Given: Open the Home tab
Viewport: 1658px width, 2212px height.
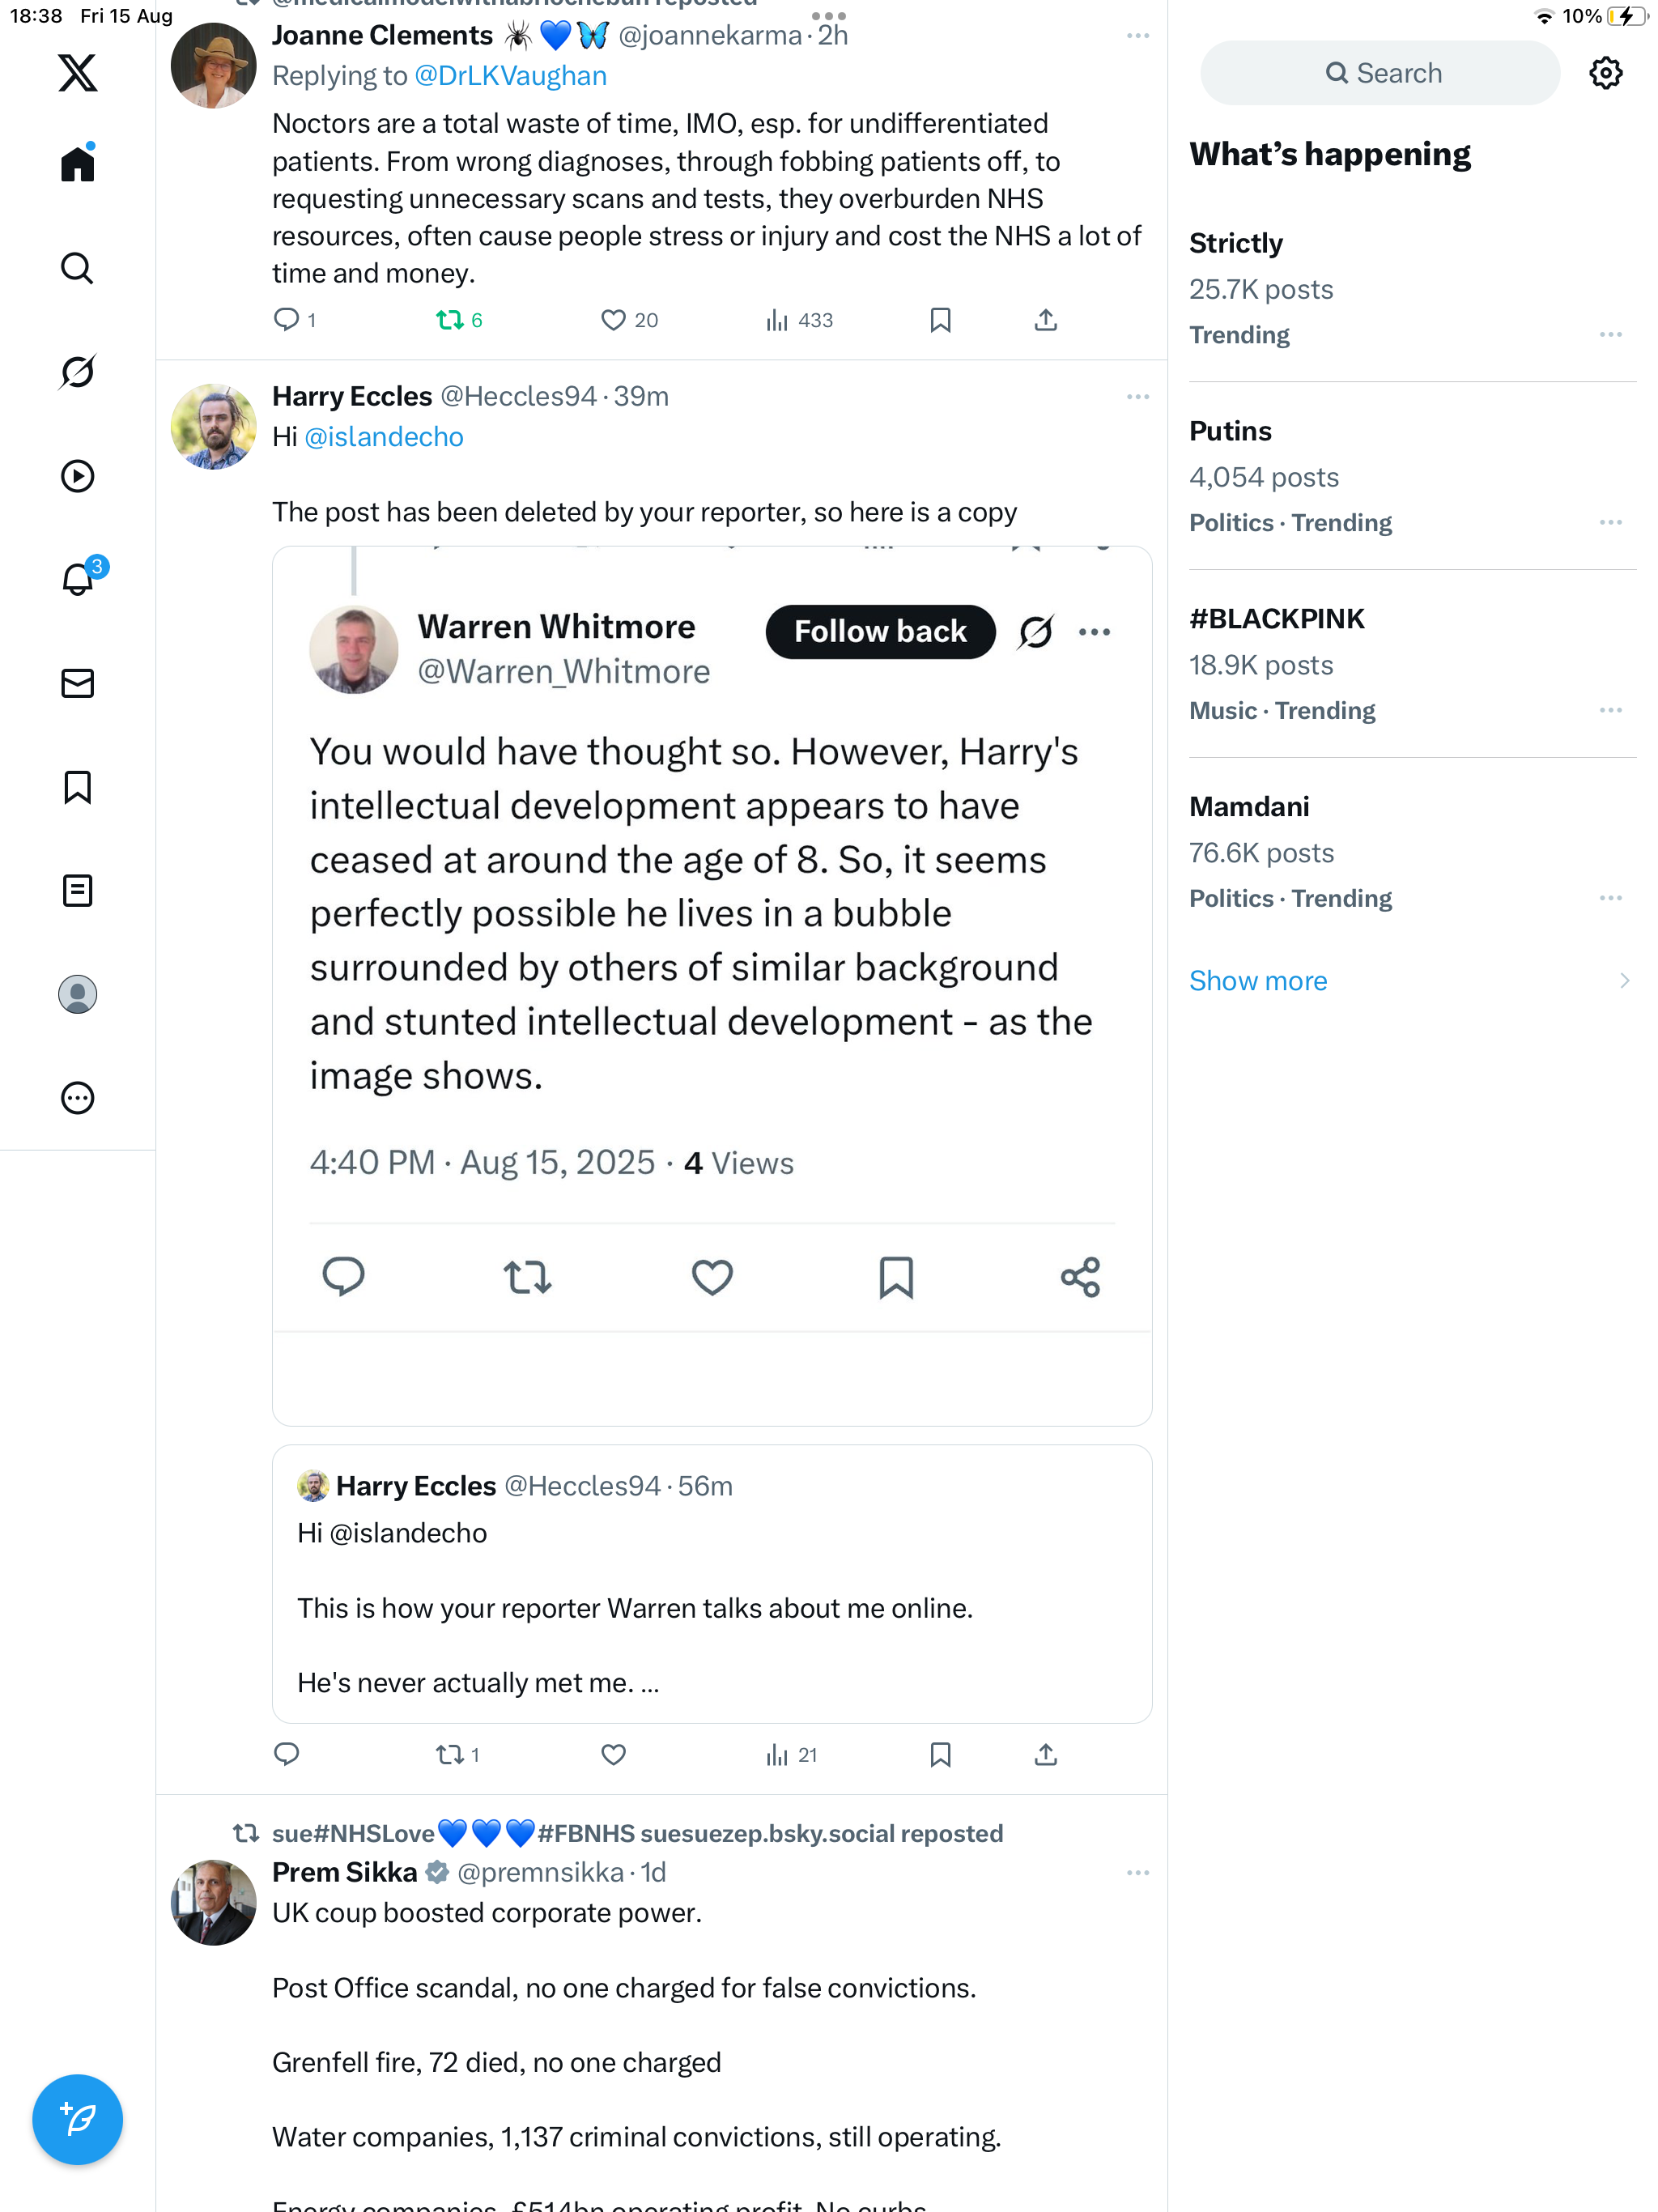Looking at the screenshot, I should pyautogui.click(x=77, y=164).
